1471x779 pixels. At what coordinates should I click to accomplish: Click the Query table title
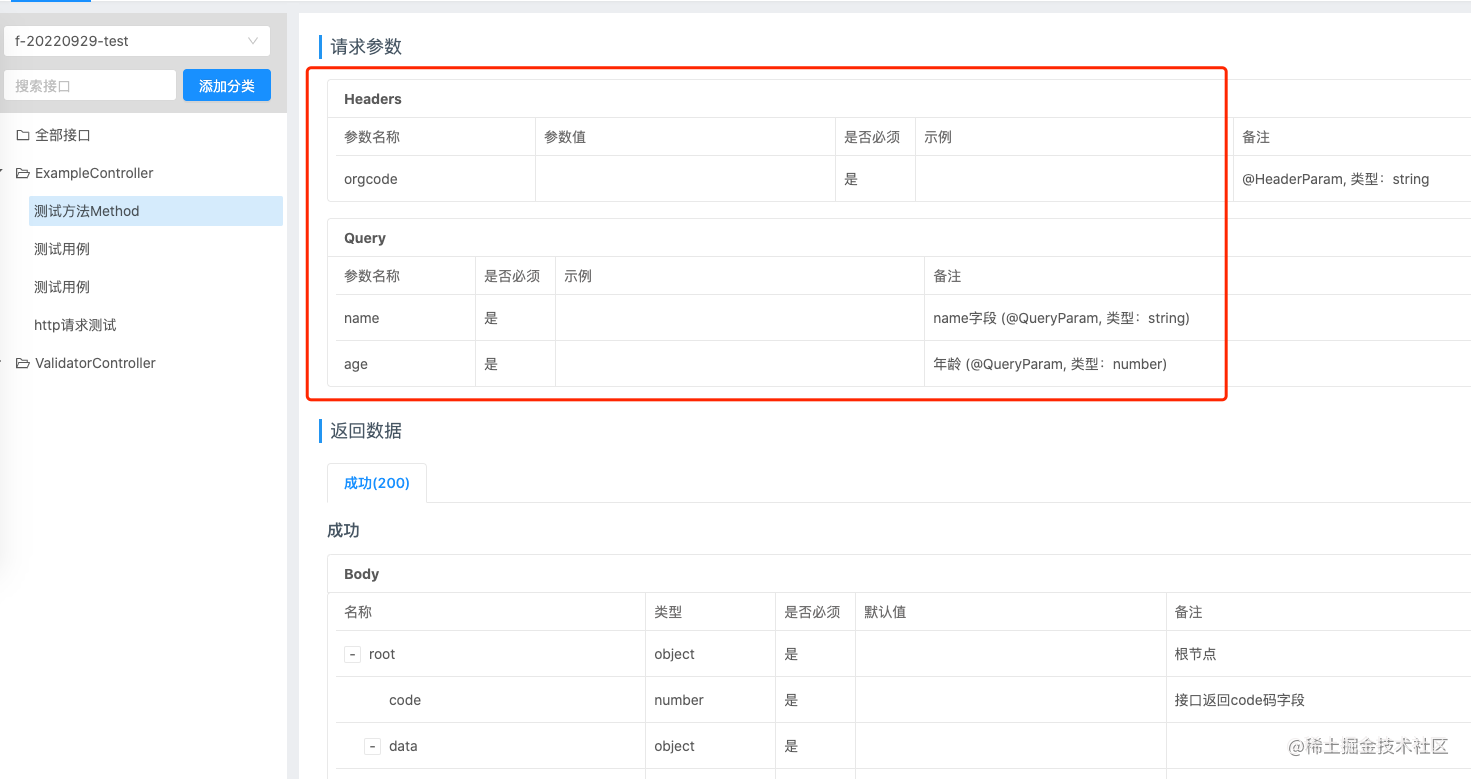[x=365, y=238]
